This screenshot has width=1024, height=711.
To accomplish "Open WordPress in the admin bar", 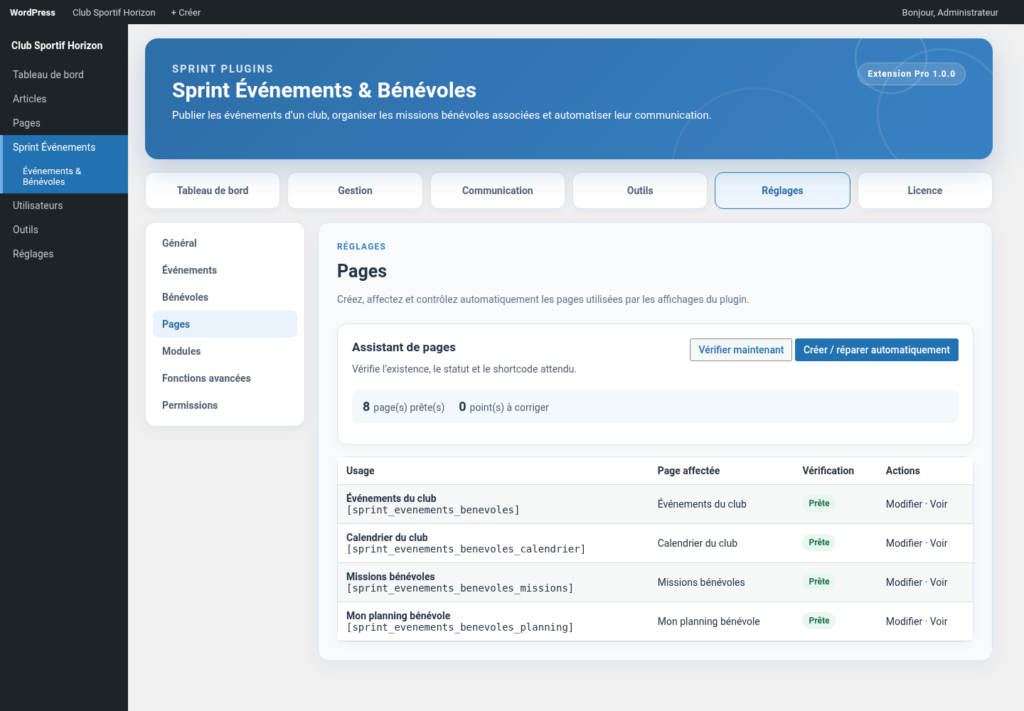I will click(x=33, y=12).
